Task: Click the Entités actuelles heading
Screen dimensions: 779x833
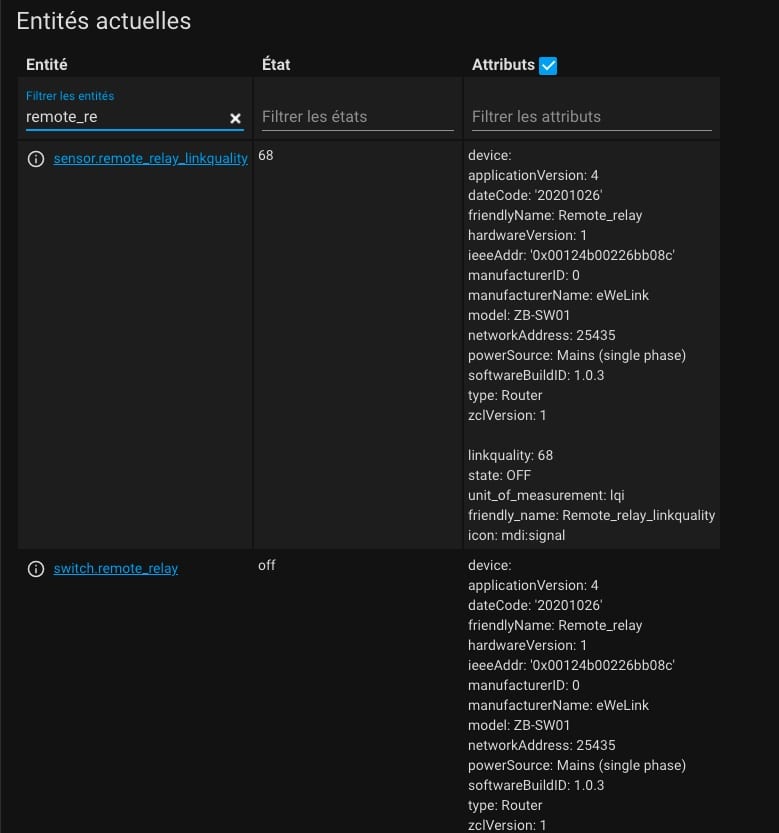Action: click(104, 21)
